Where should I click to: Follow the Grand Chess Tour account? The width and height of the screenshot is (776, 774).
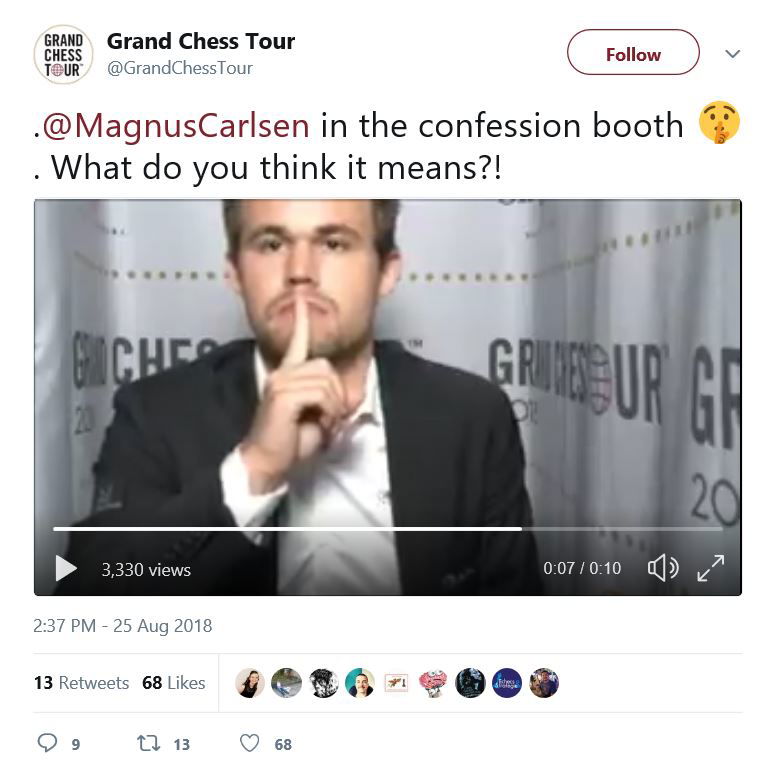coord(633,53)
